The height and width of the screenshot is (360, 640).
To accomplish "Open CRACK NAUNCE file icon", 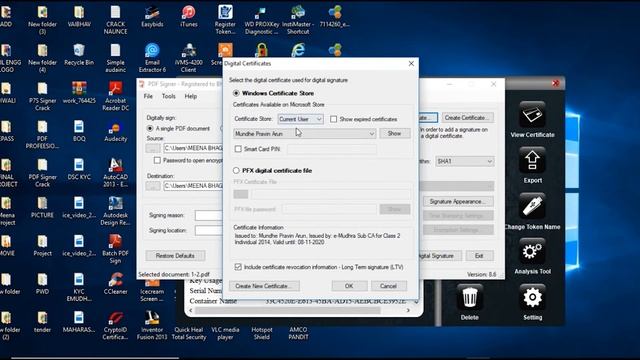I will point(116,20).
